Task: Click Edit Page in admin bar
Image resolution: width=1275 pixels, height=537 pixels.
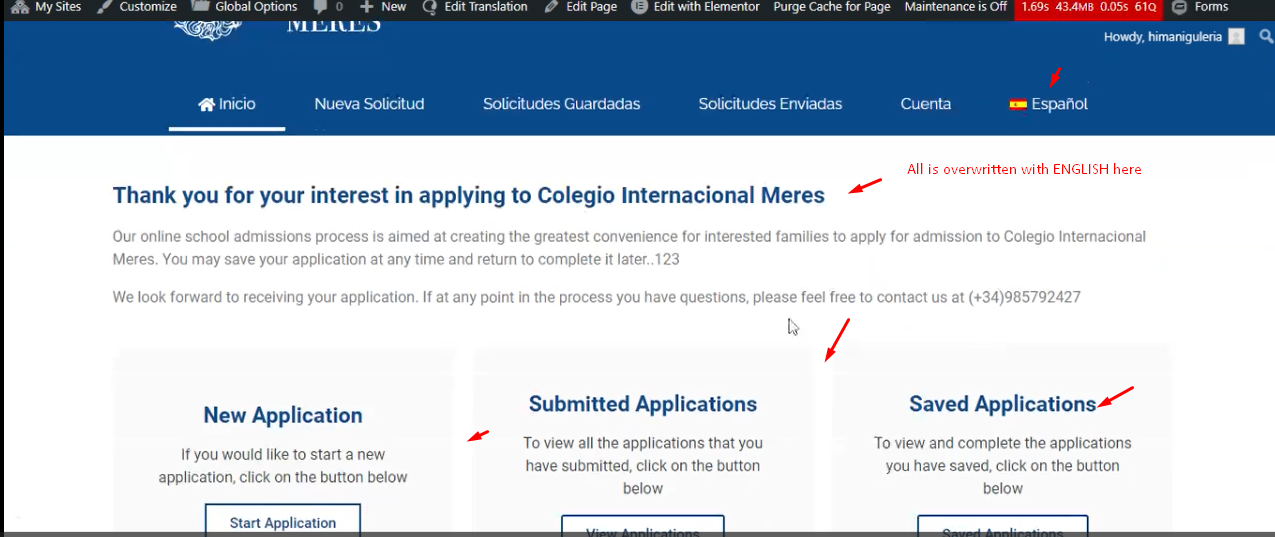Action: (581, 7)
